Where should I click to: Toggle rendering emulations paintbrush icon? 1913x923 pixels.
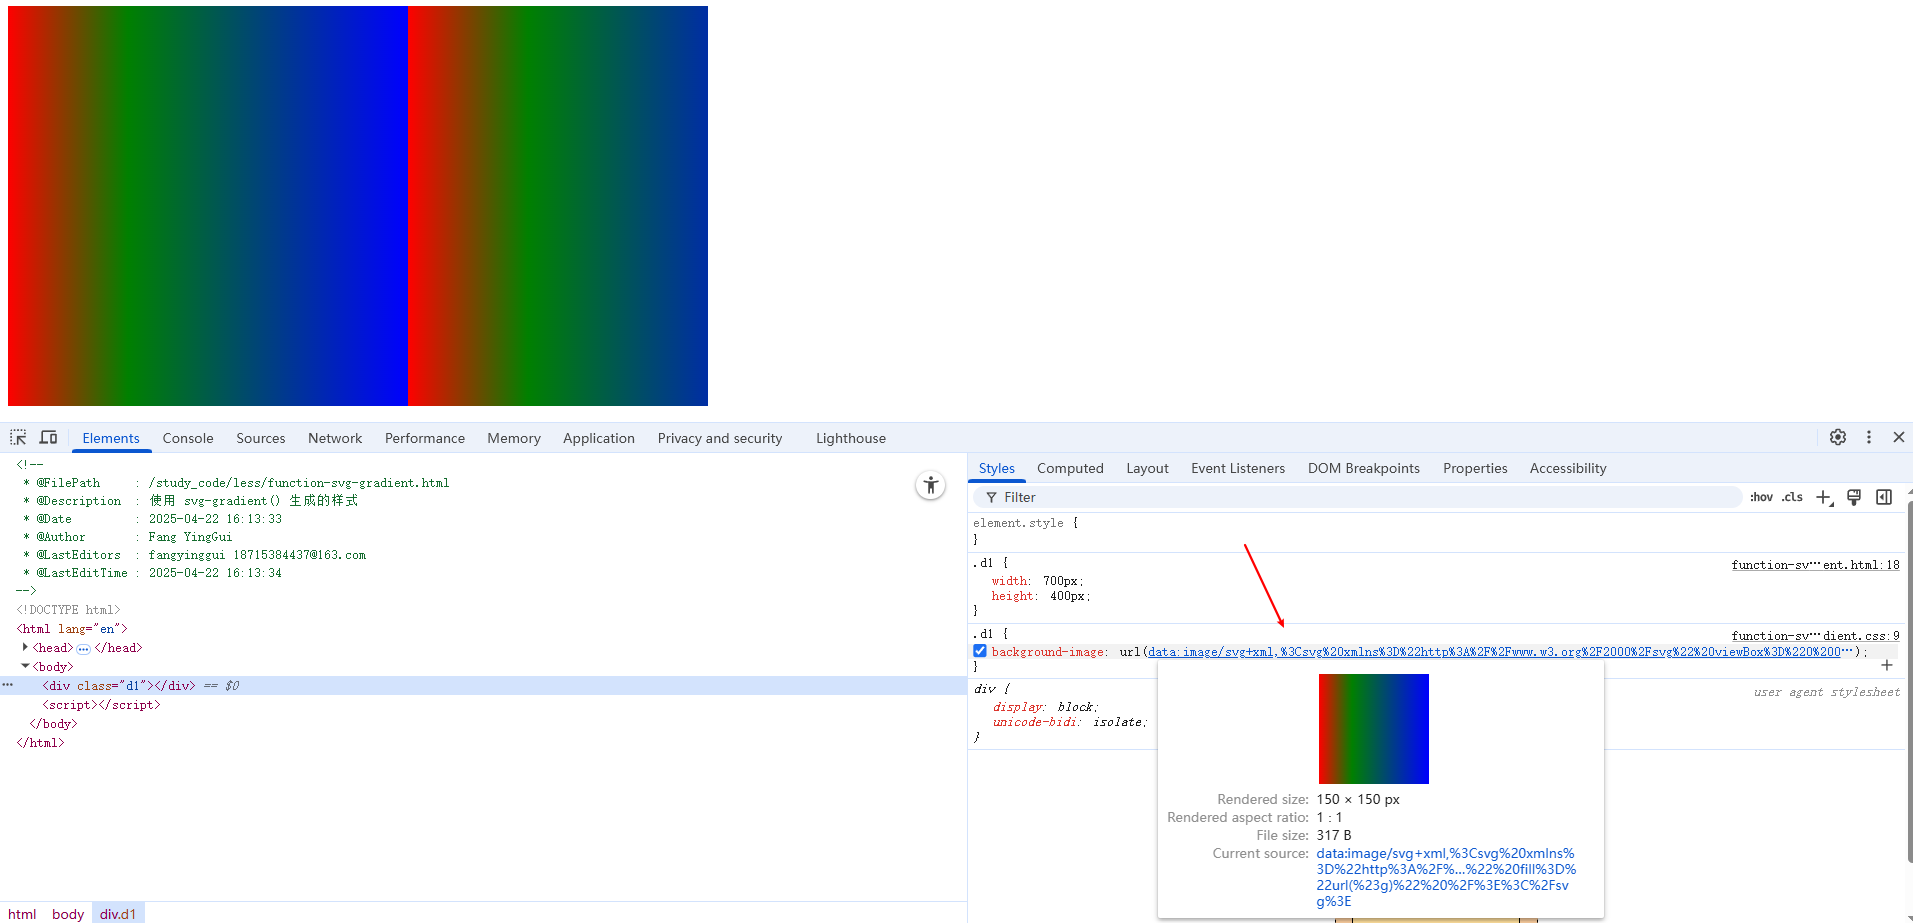click(1854, 497)
